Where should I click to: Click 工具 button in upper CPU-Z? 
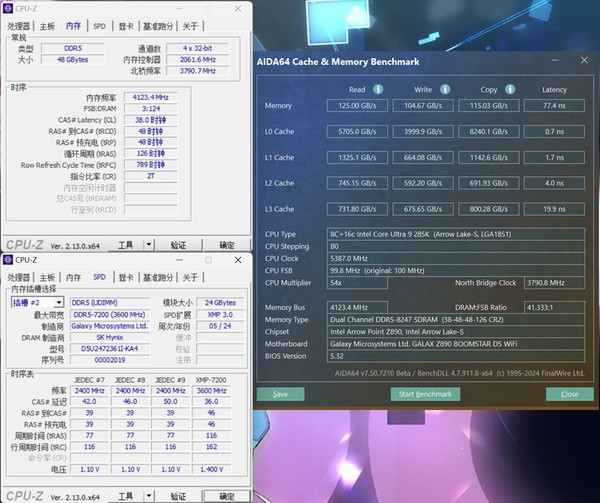[x=126, y=245]
